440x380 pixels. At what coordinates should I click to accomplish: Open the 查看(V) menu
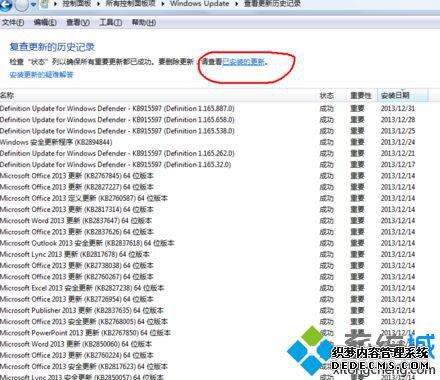pos(78,23)
